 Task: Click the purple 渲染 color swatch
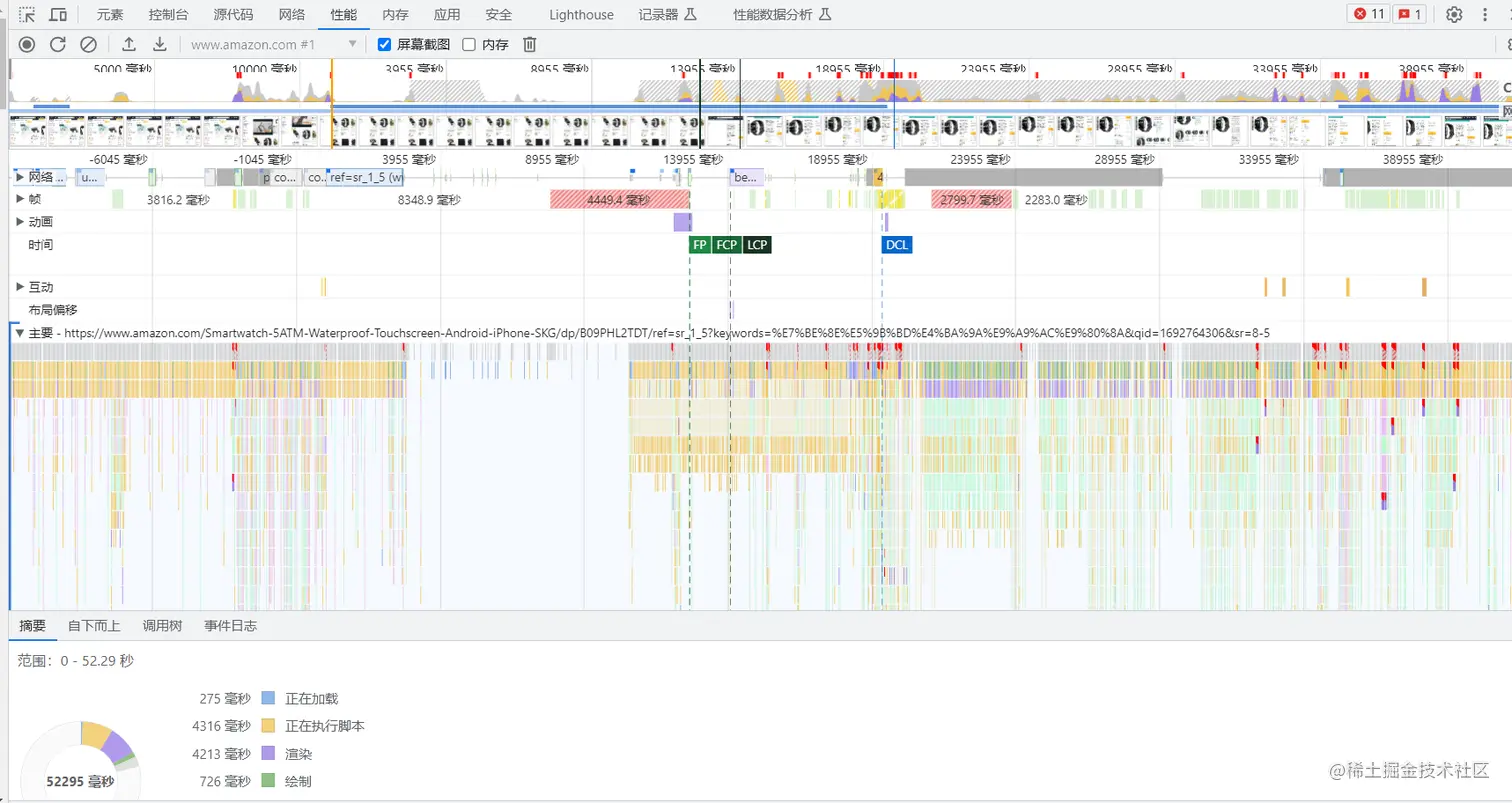pyautogui.click(x=267, y=754)
